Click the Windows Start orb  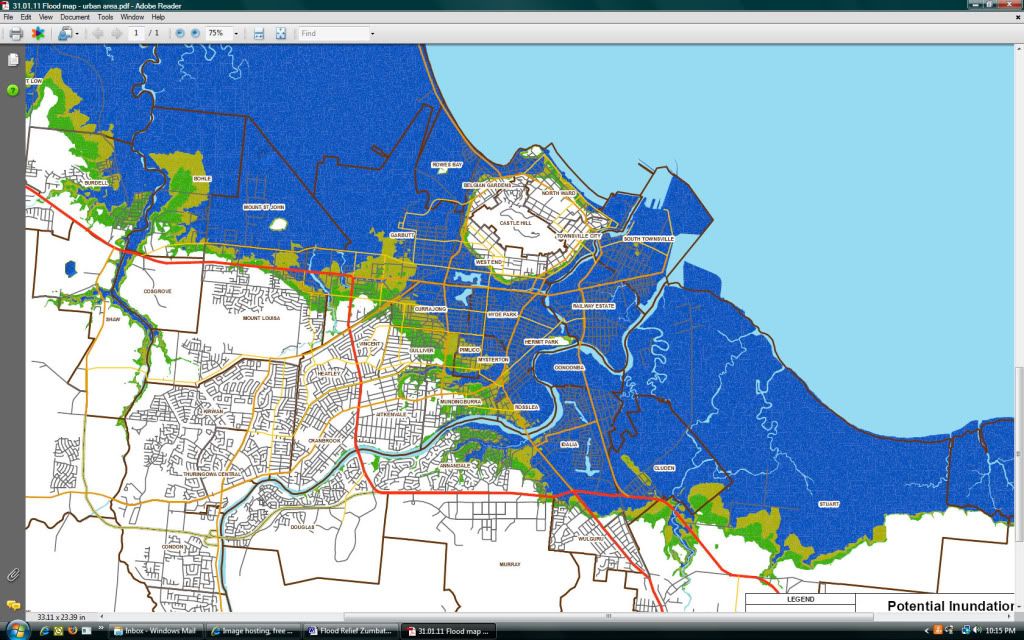coord(16,630)
